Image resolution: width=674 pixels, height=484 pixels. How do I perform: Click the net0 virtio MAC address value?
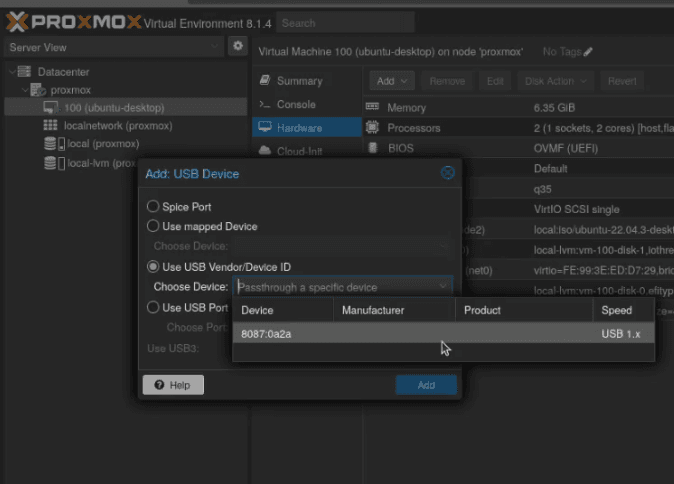604,270
